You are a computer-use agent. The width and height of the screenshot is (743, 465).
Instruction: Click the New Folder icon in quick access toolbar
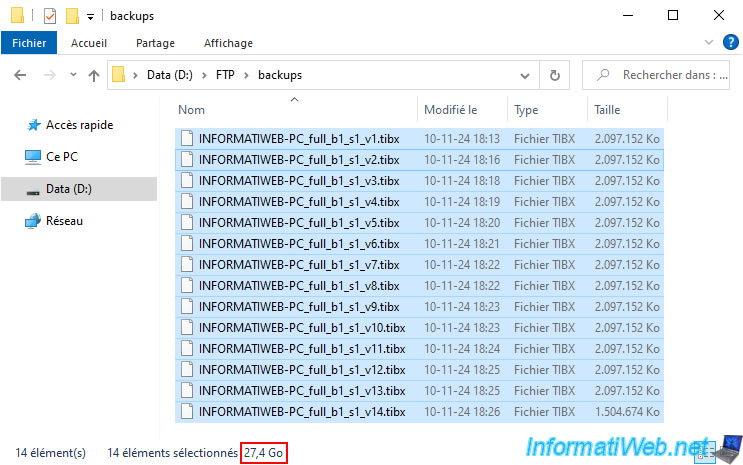coord(72,16)
